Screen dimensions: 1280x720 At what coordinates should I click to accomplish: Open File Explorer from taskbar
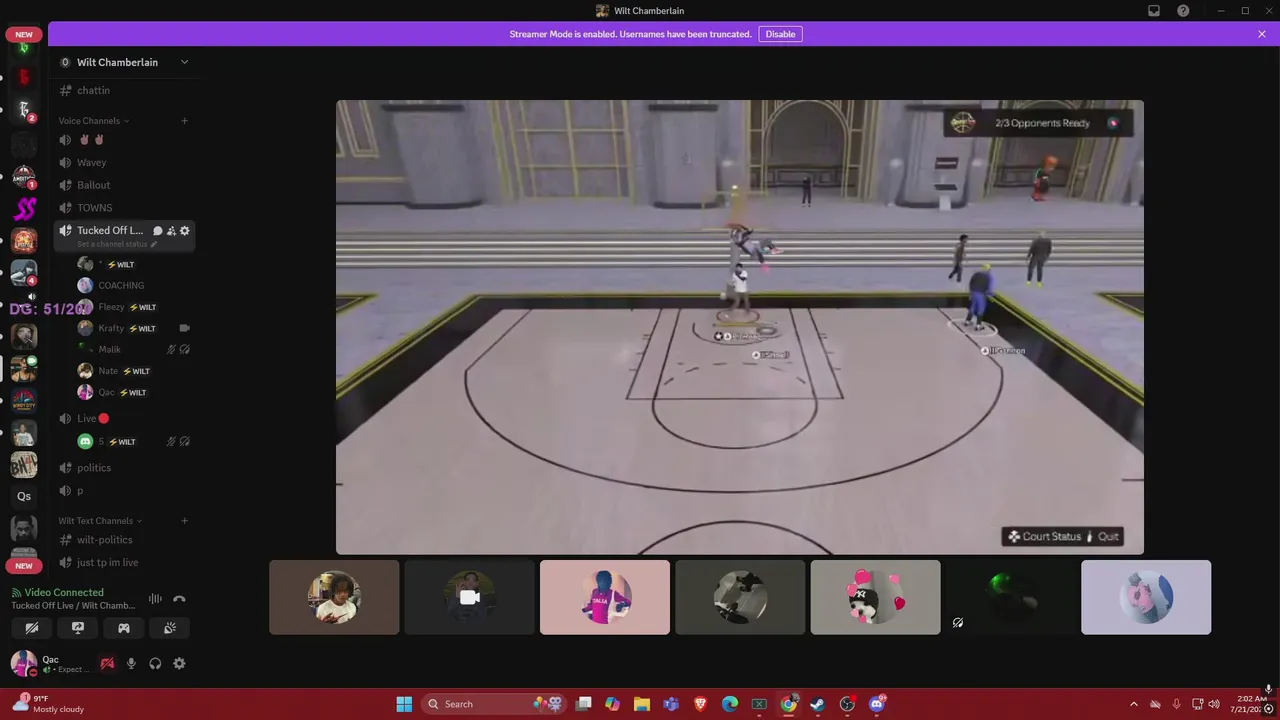click(642, 704)
